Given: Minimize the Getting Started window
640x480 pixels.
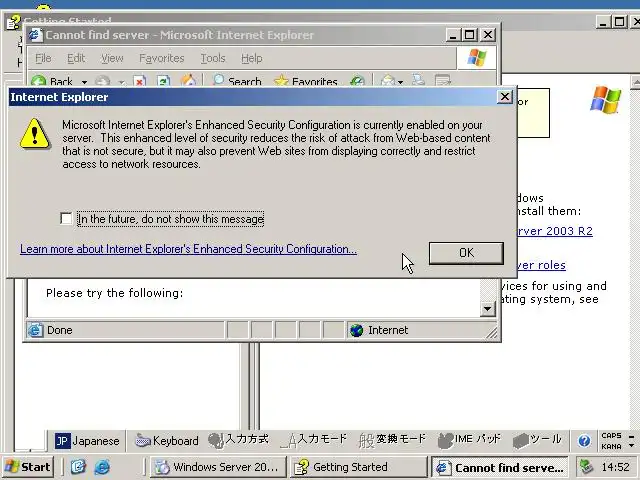Looking at the screenshot, I should 603,22.
